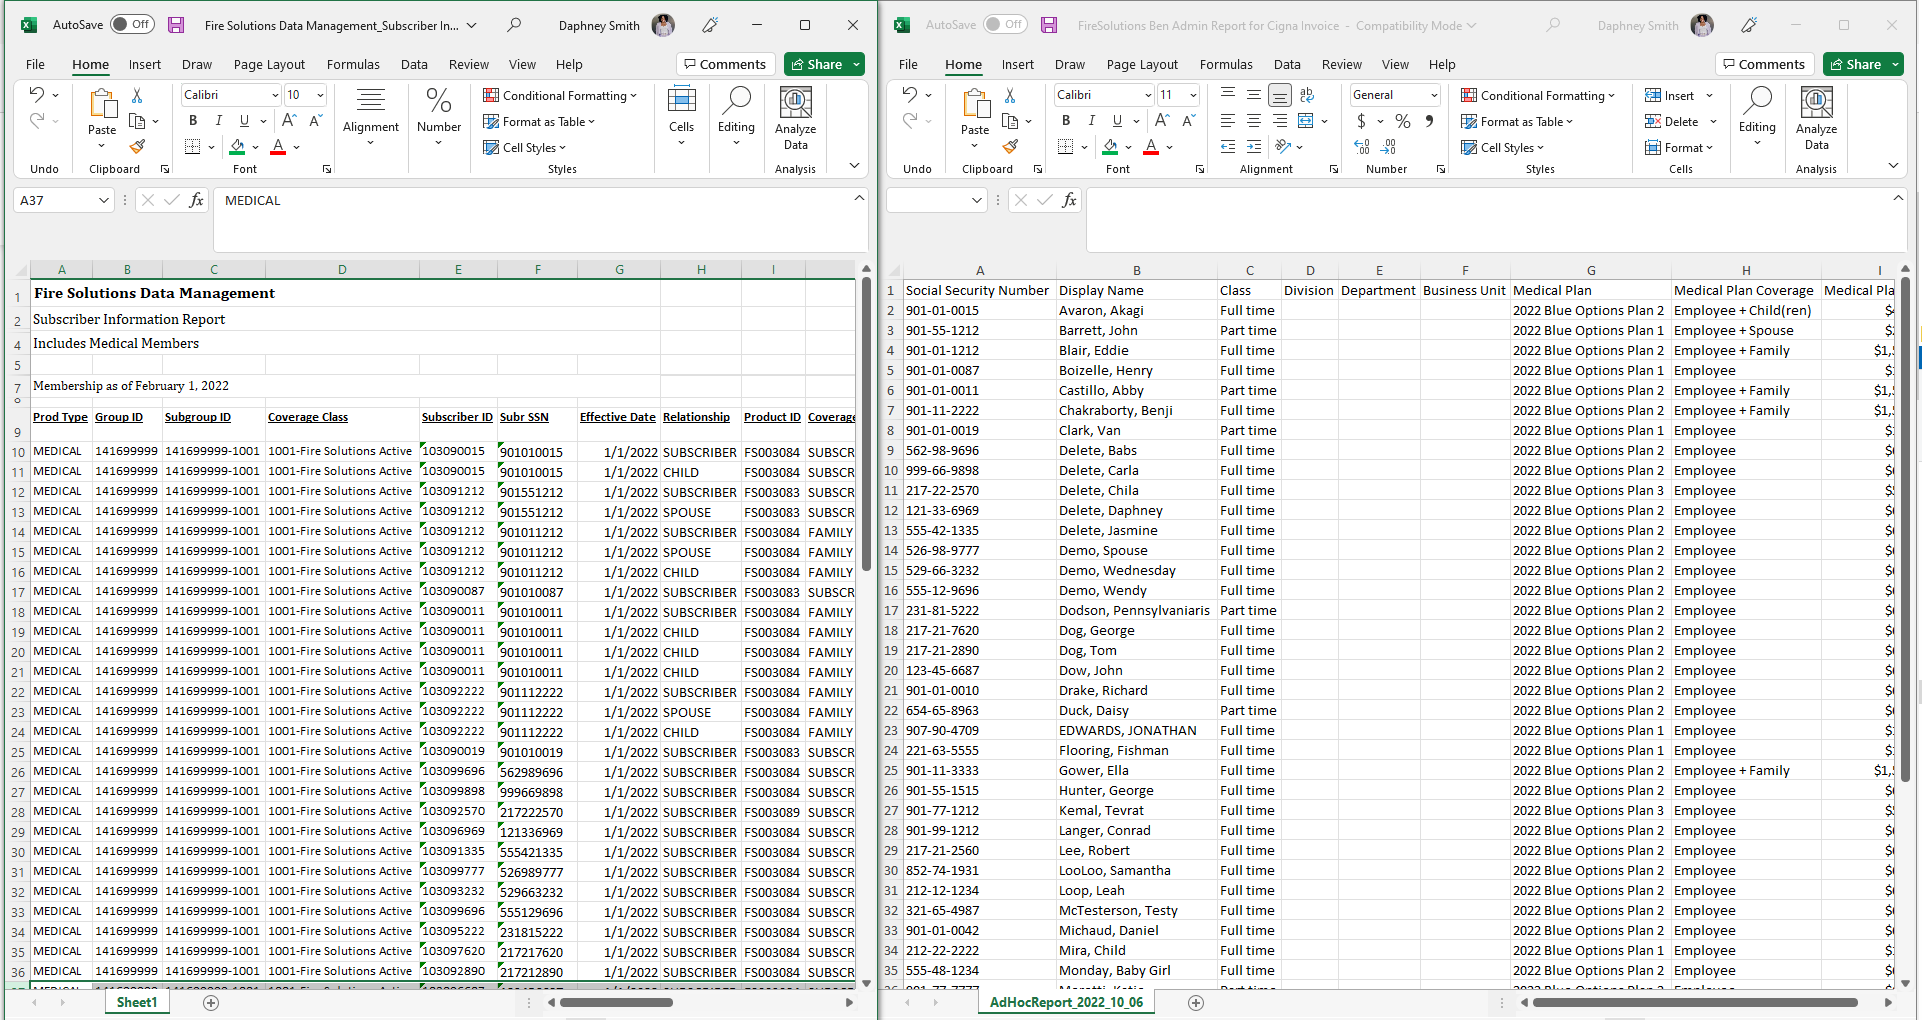Viewport: 1922px width, 1020px height.
Task: Expand Cell Styles menu in left window
Action: pyautogui.click(x=526, y=147)
